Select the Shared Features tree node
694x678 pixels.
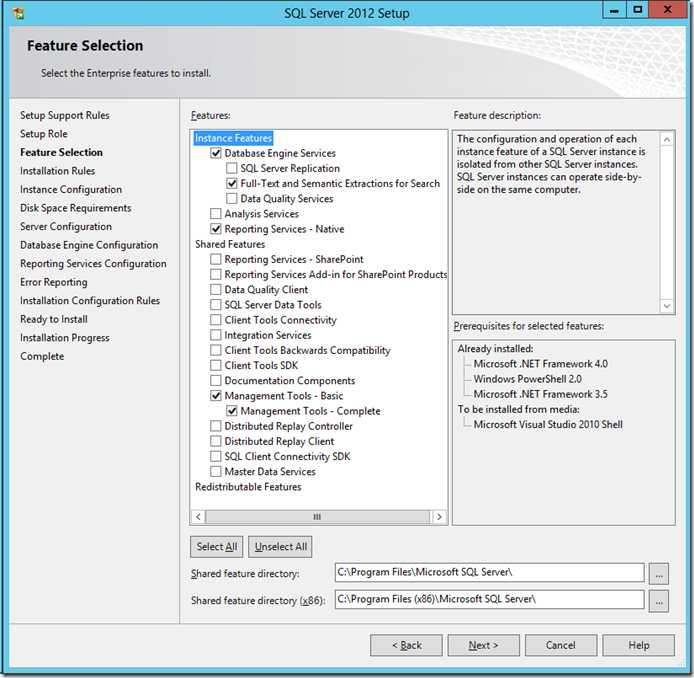point(230,244)
